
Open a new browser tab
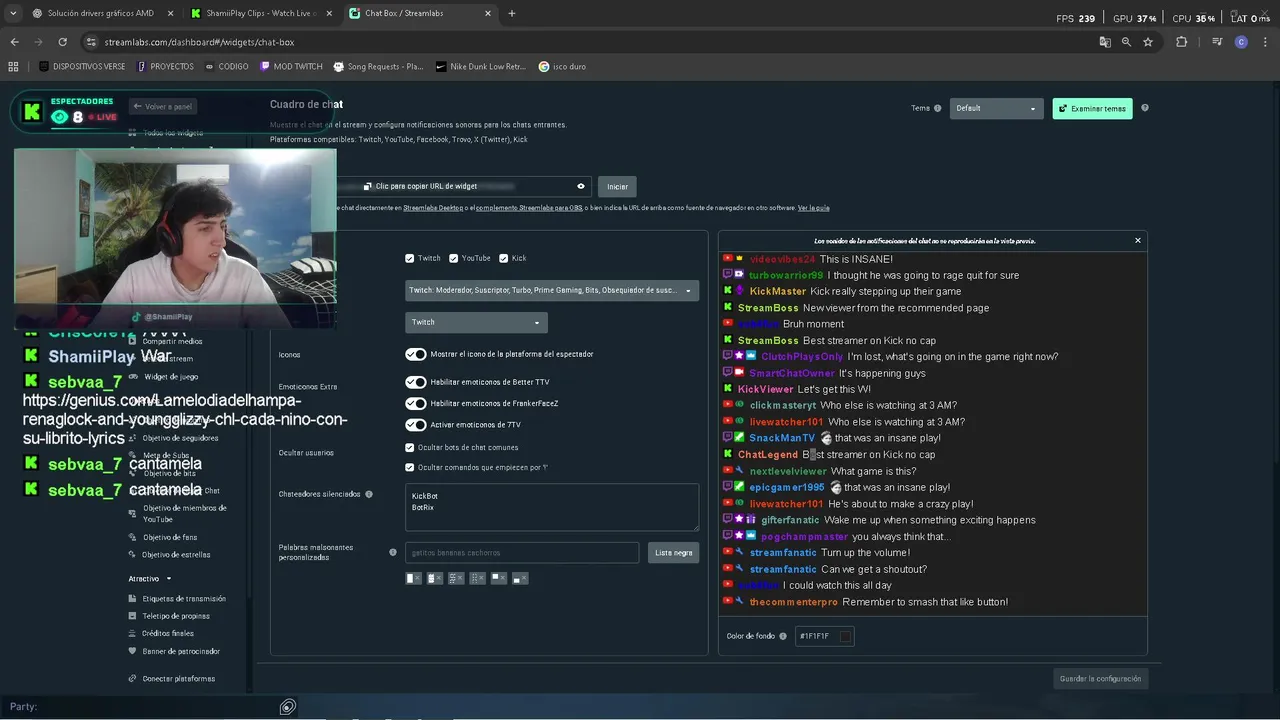[511, 13]
